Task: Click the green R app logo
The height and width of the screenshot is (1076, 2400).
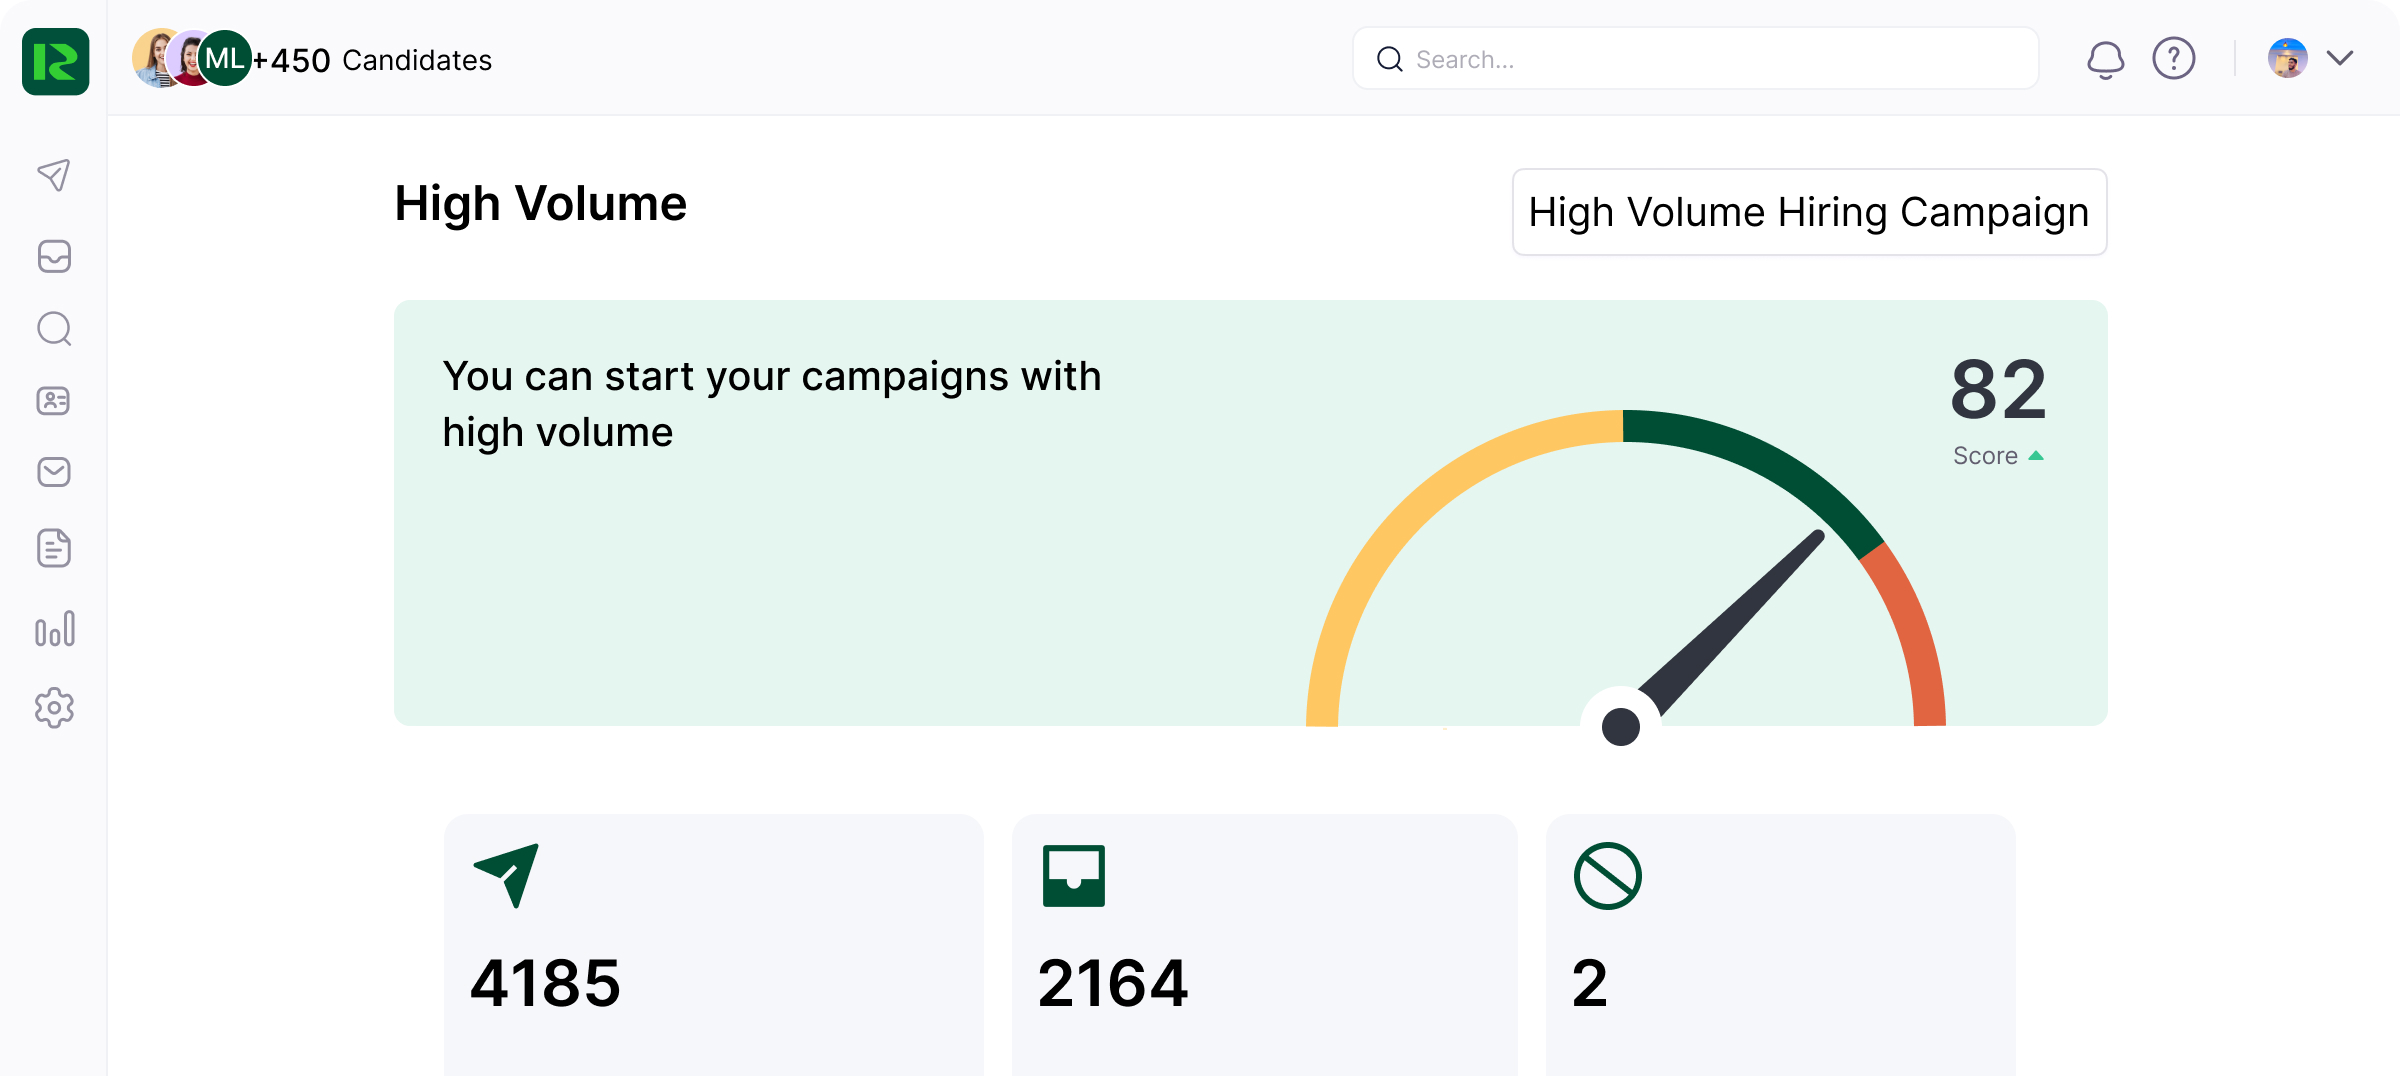Action: click(55, 62)
